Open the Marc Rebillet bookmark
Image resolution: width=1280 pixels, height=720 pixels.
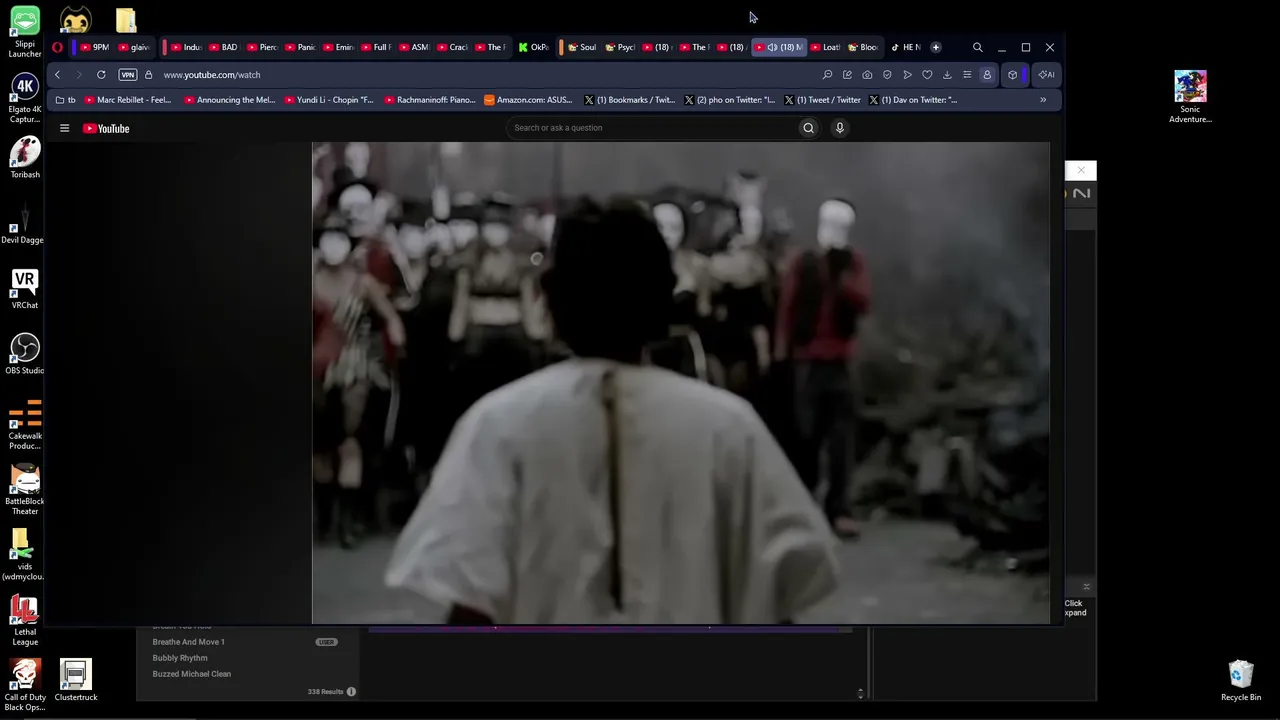pos(128,100)
